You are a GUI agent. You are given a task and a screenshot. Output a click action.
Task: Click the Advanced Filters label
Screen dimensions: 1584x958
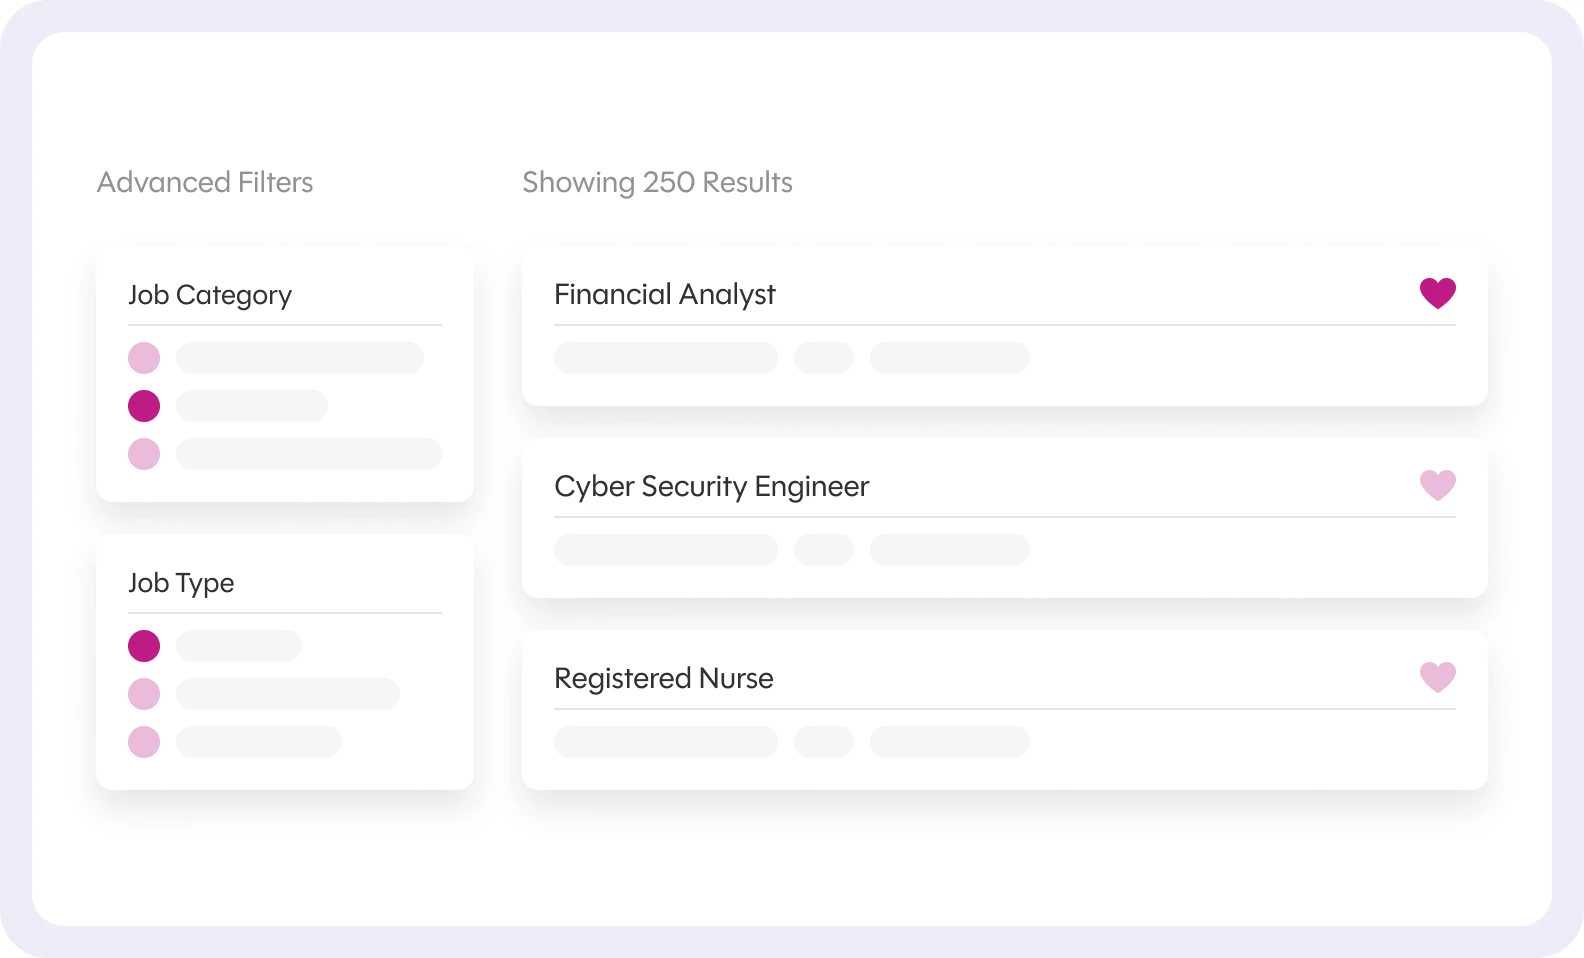[205, 182]
